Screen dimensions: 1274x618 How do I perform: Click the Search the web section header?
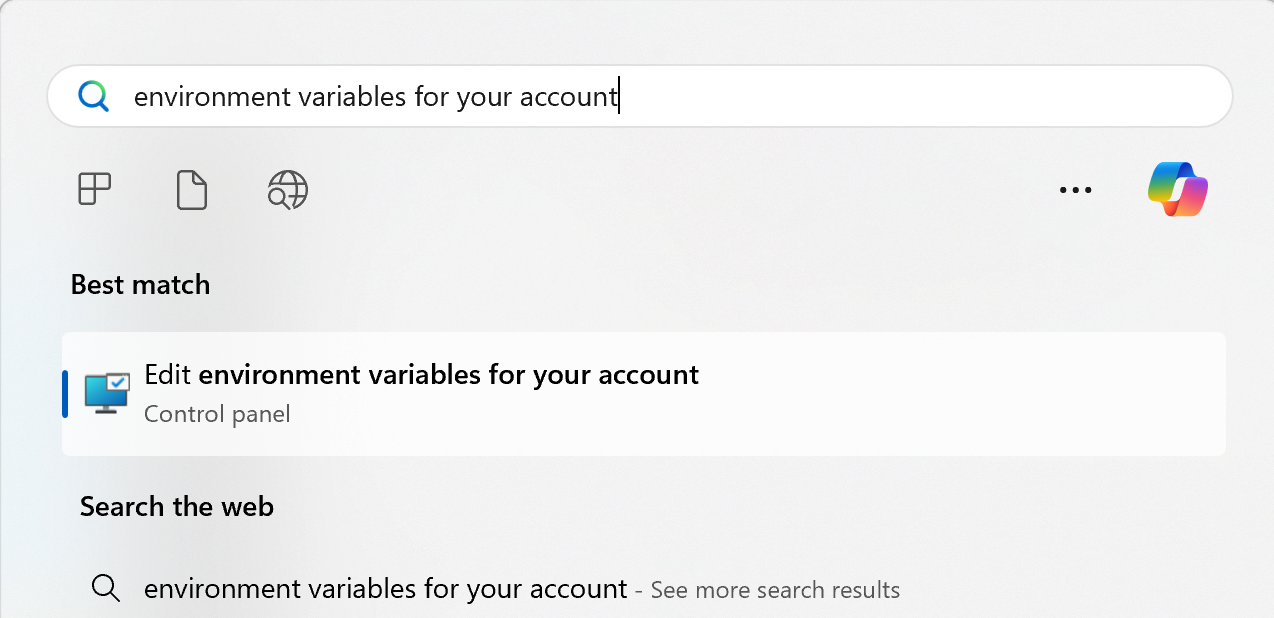176,506
